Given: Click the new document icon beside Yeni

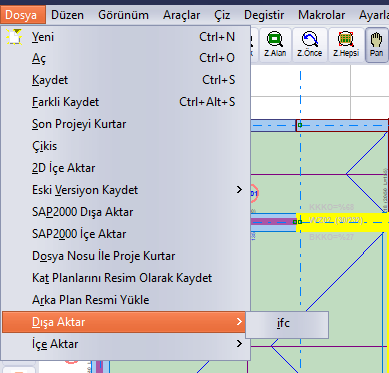Looking at the screenshot, I should (14, 37).
